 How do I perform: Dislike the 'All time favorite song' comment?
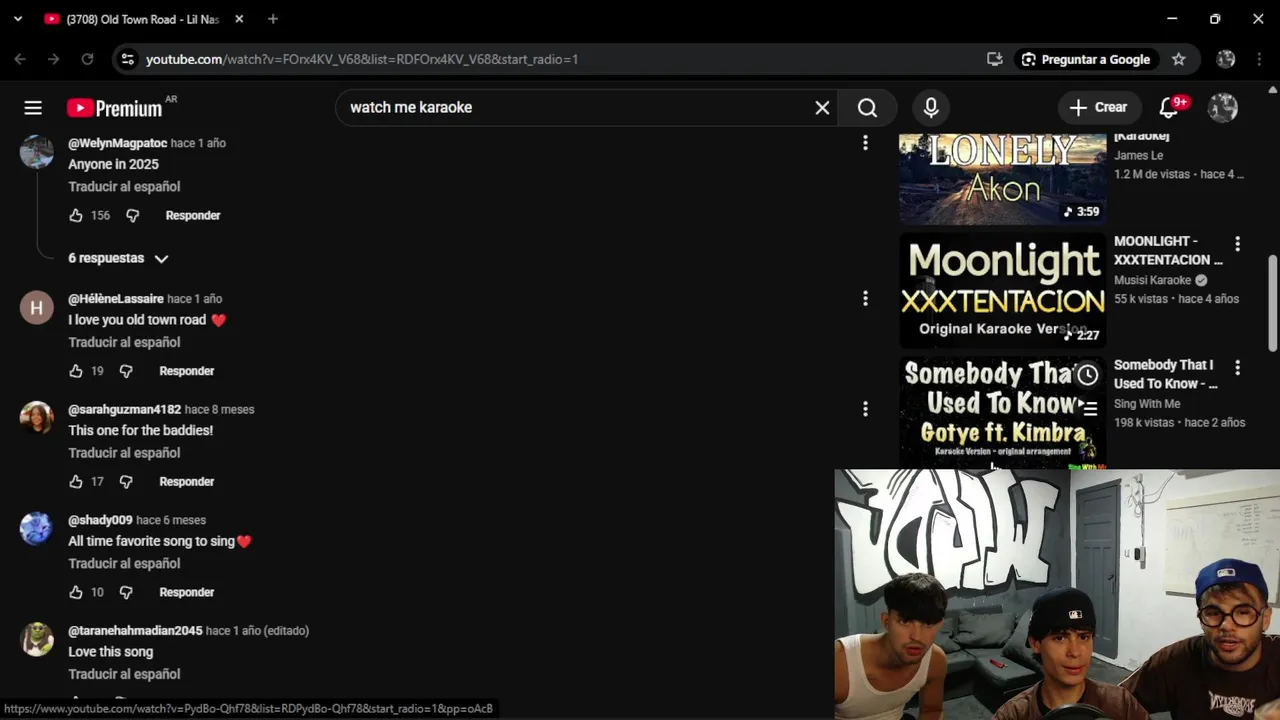click(x=126, y=592)
